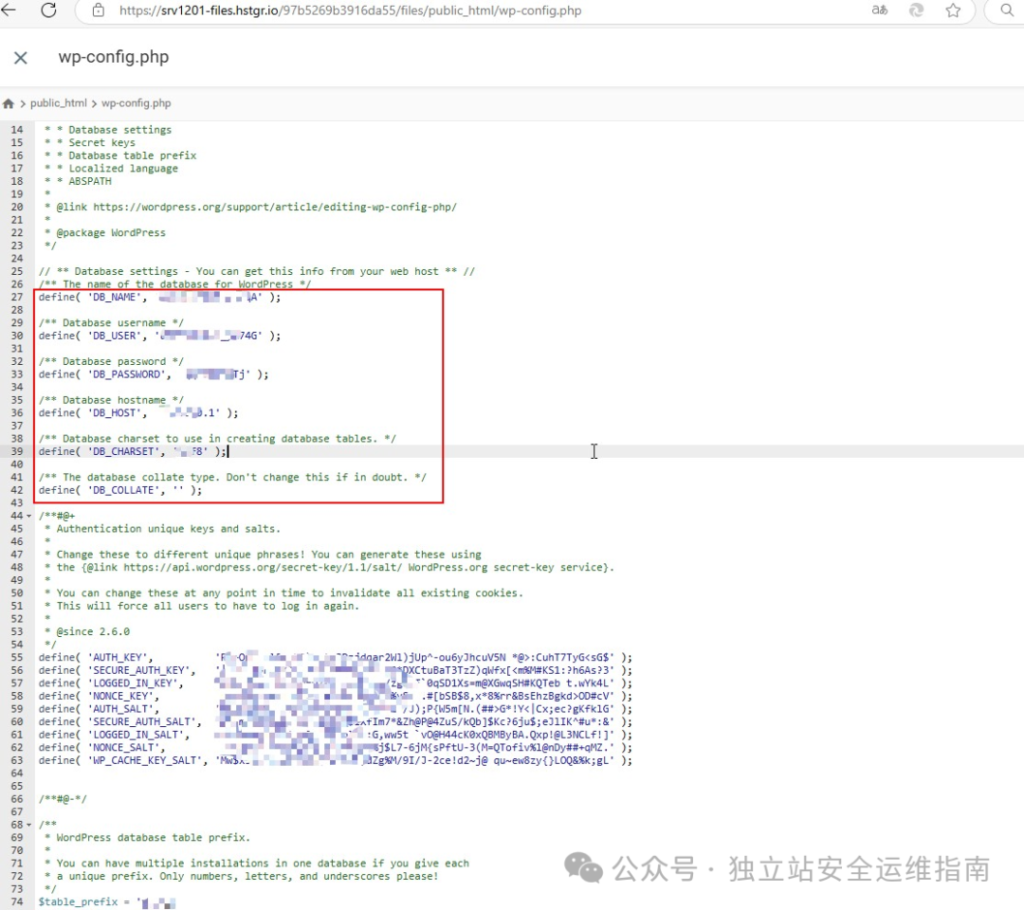Go to home folder breadcrumb icon
The width and height of the screenshot is (1024, 910).
tap(8, 103)
